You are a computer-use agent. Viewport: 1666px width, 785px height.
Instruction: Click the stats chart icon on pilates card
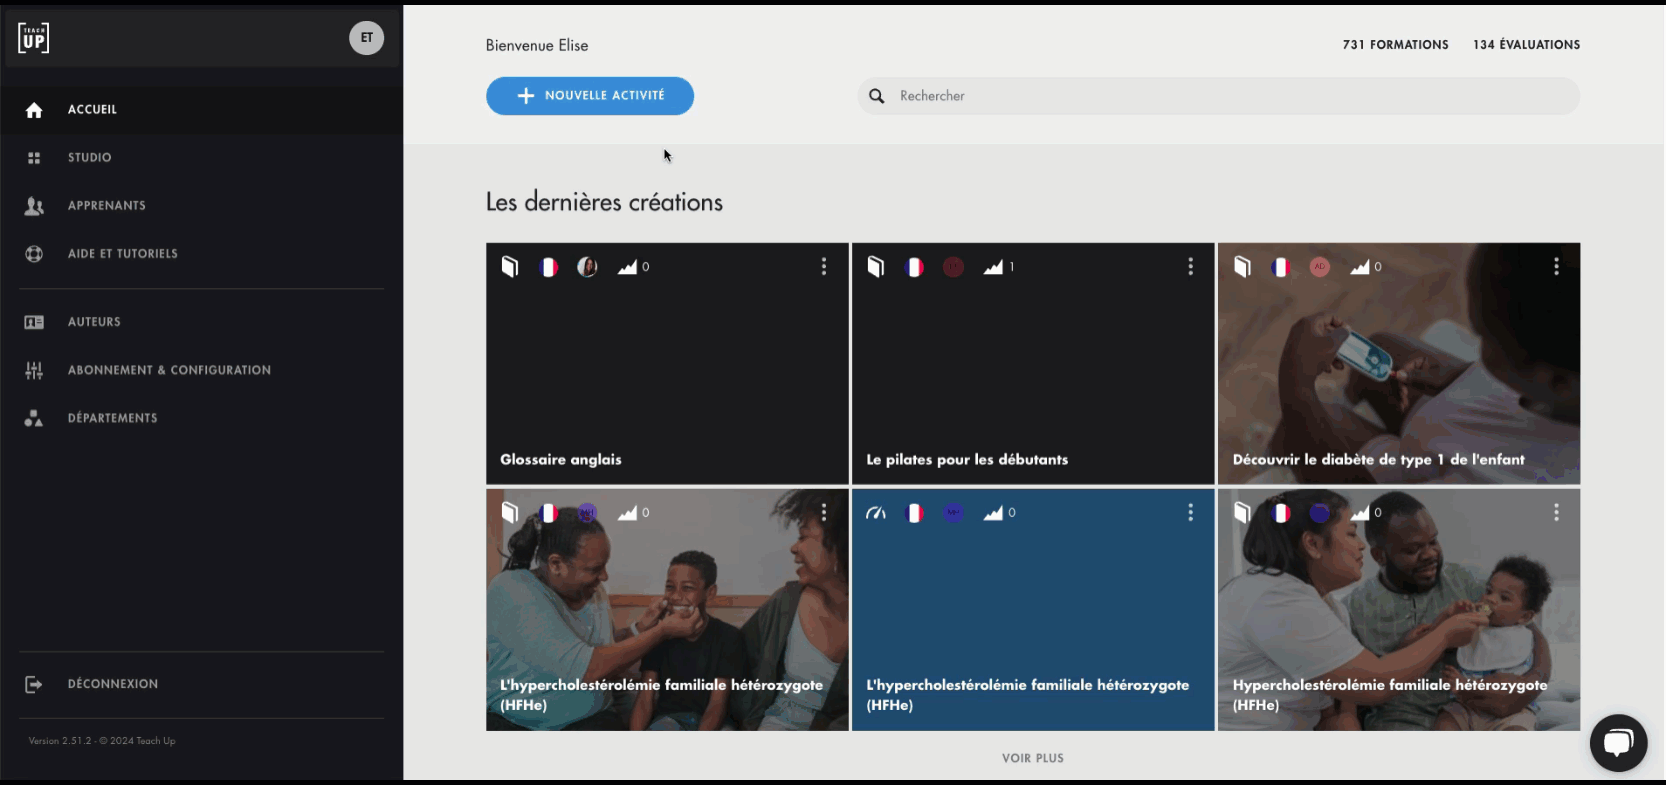(993, 267)
